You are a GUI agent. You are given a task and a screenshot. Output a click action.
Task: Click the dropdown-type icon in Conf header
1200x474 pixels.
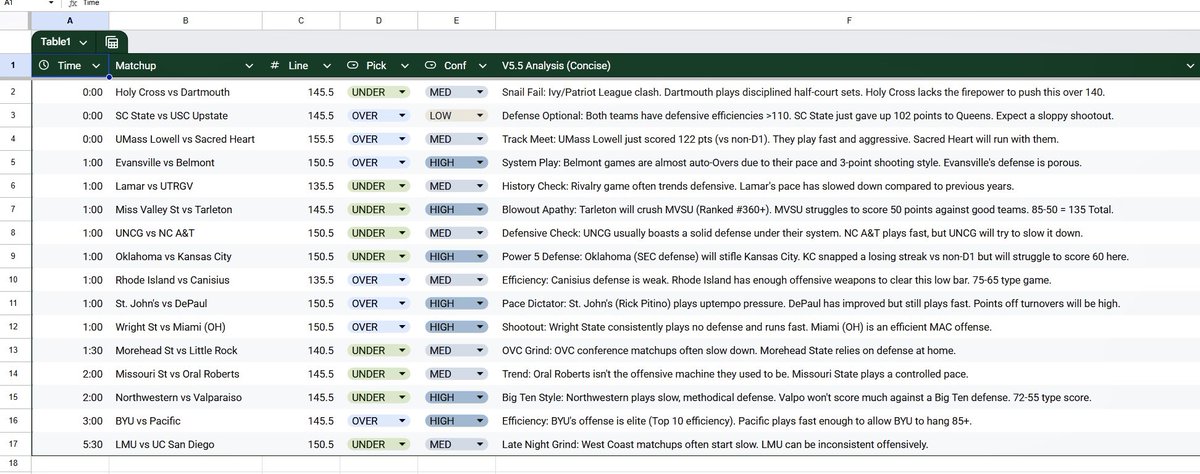pos(431,65)
